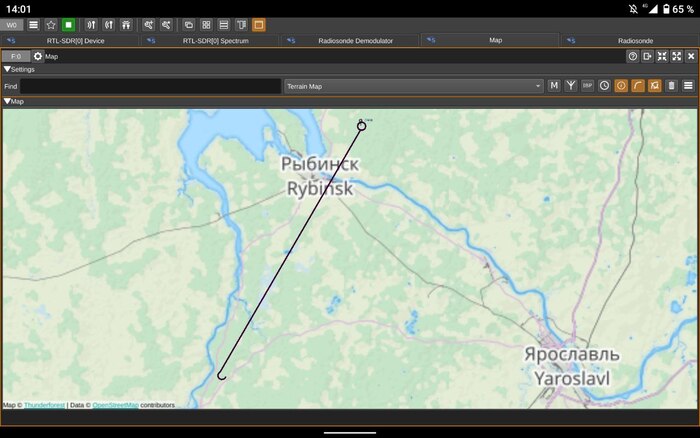This screenshot has height=438, width=700.
Task: Click the F:0 feature index button
Action: tap(16, 56)
